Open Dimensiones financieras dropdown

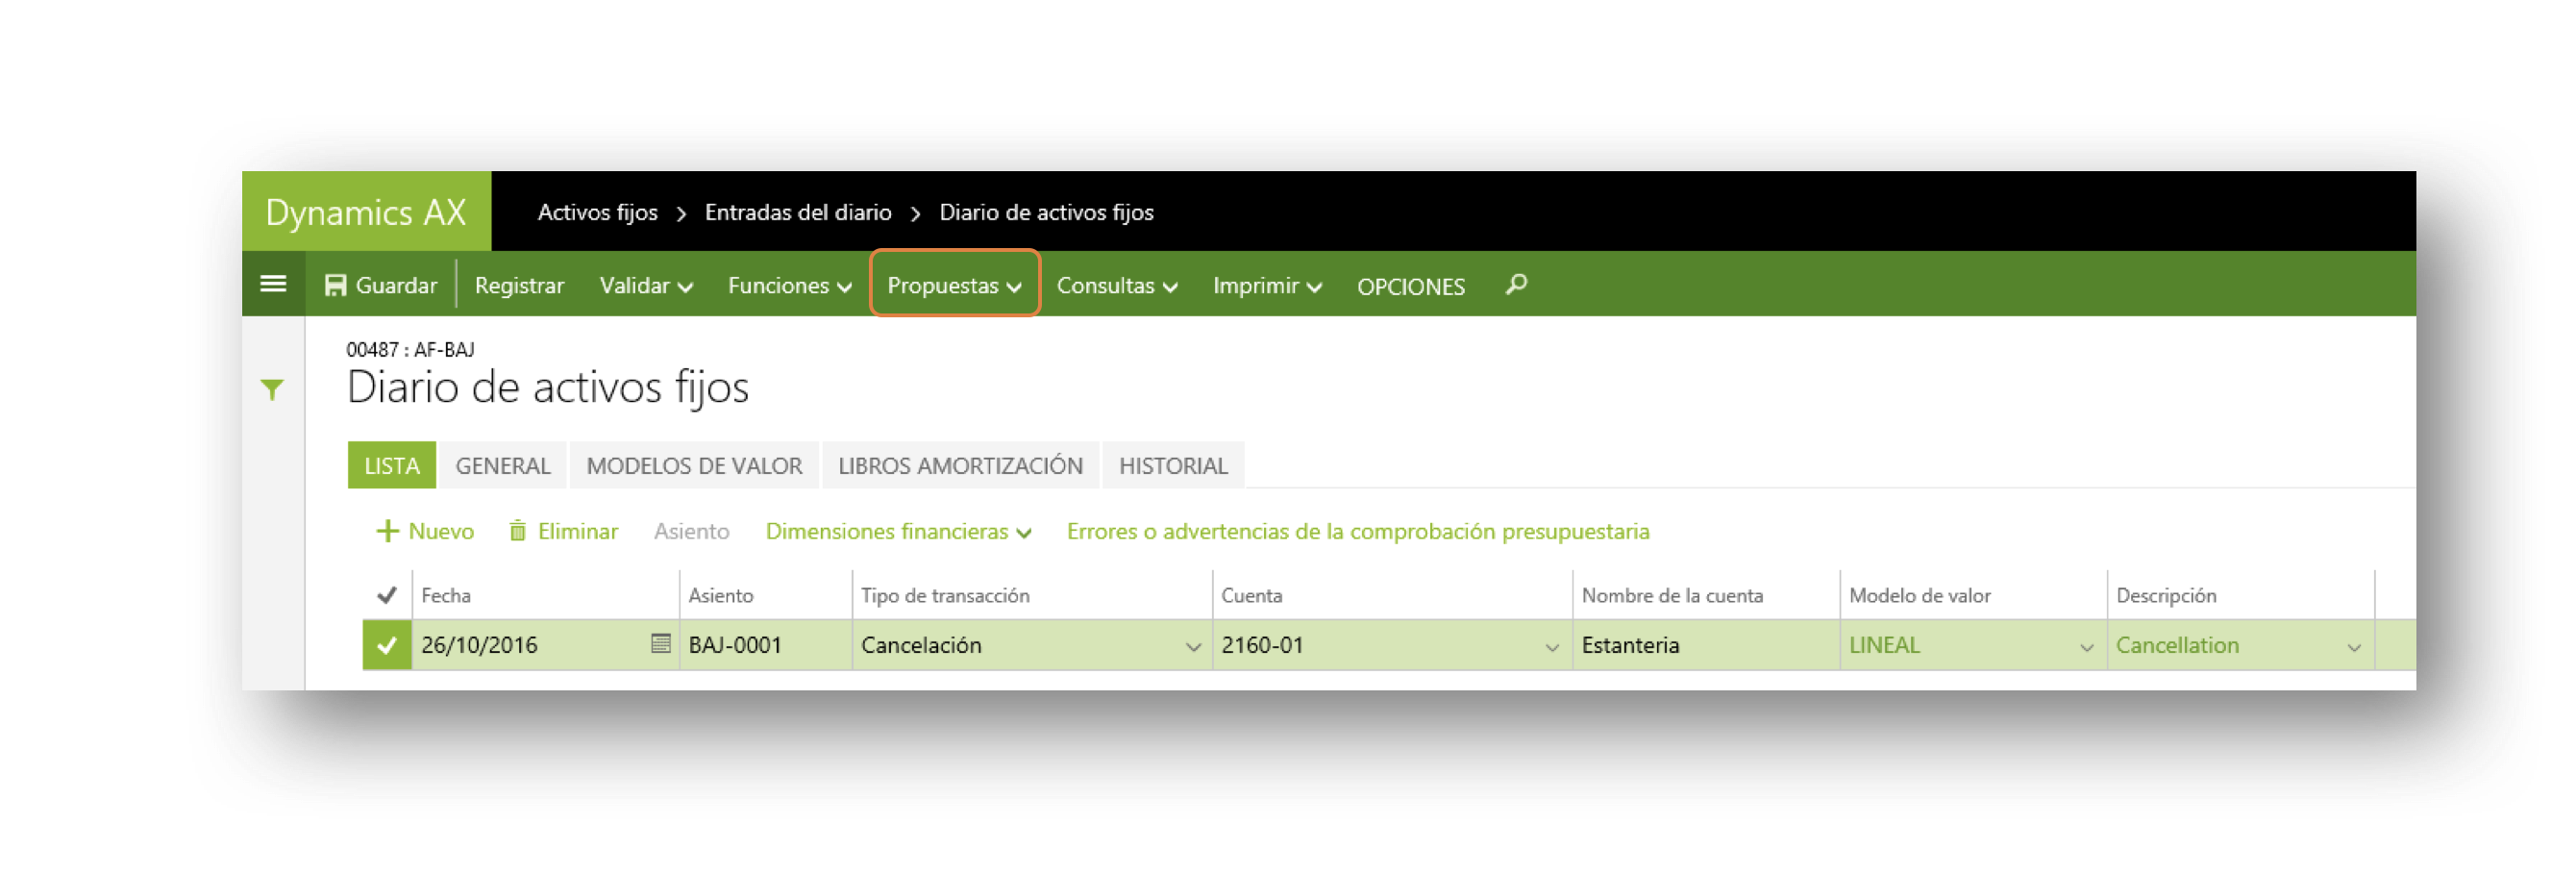[x=898, y=531]
